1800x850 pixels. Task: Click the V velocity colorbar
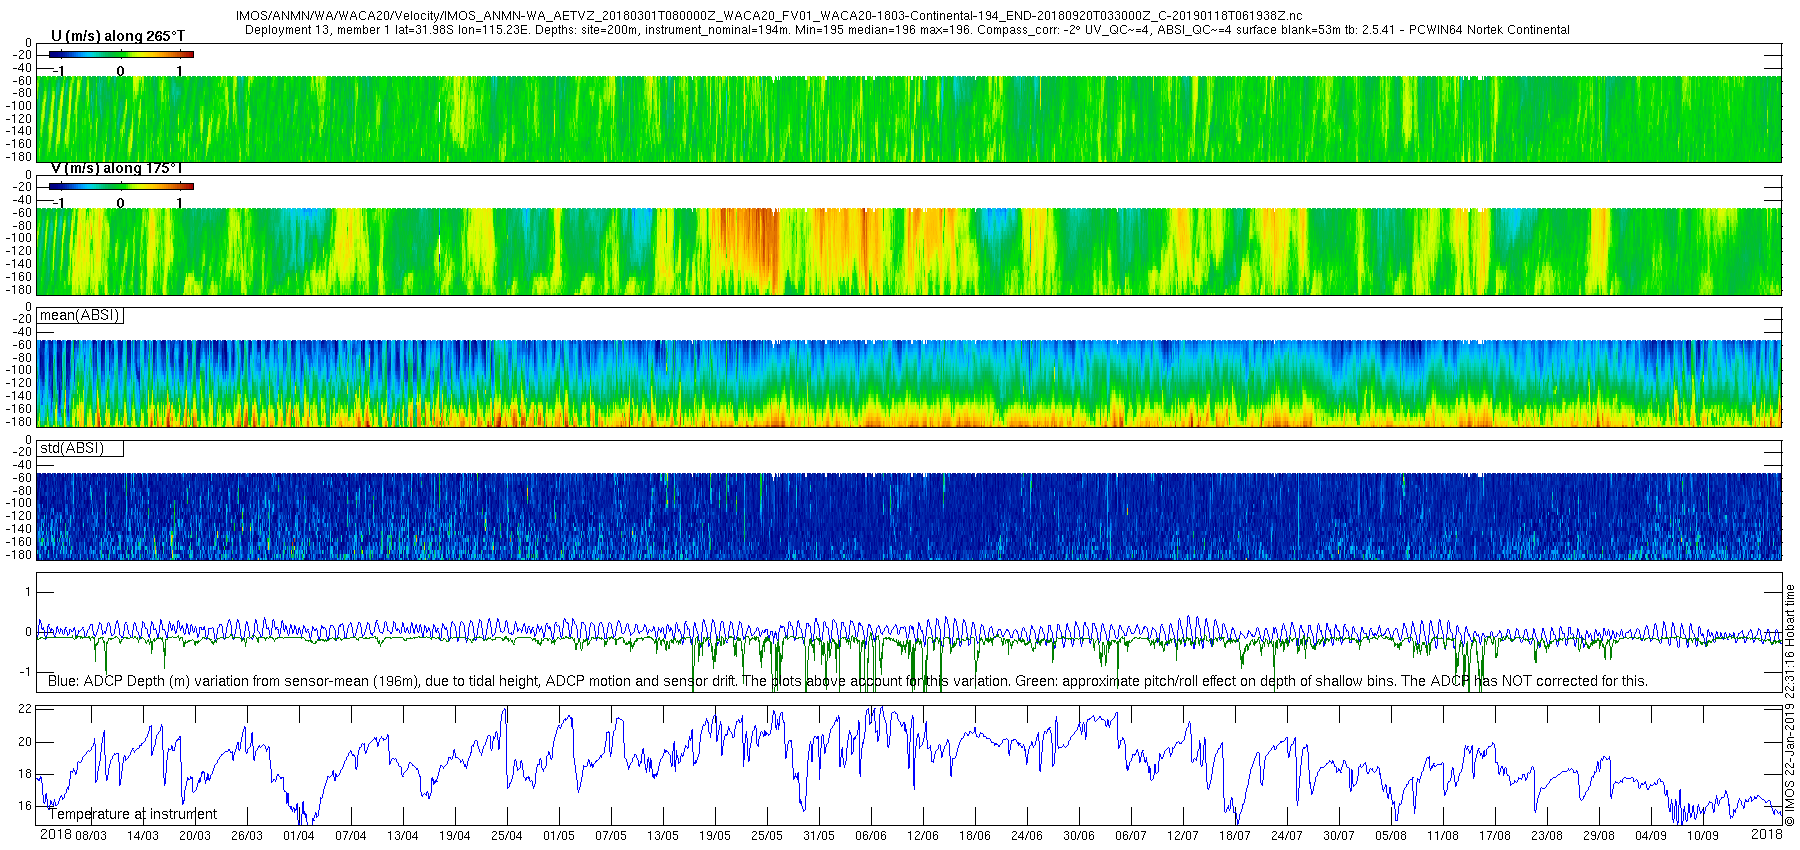[121, 187]
